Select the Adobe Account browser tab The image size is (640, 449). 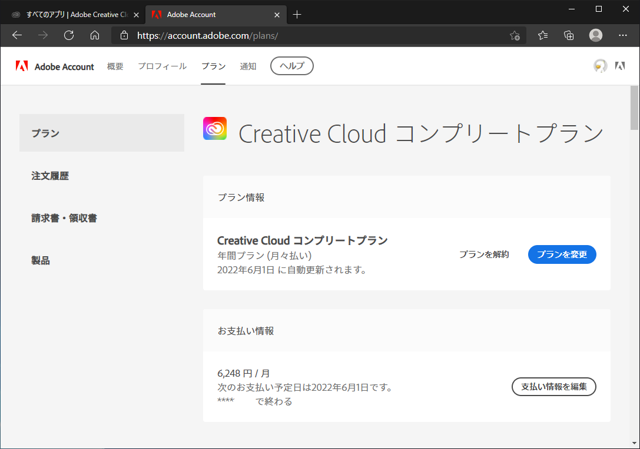(x=216, y=15)
